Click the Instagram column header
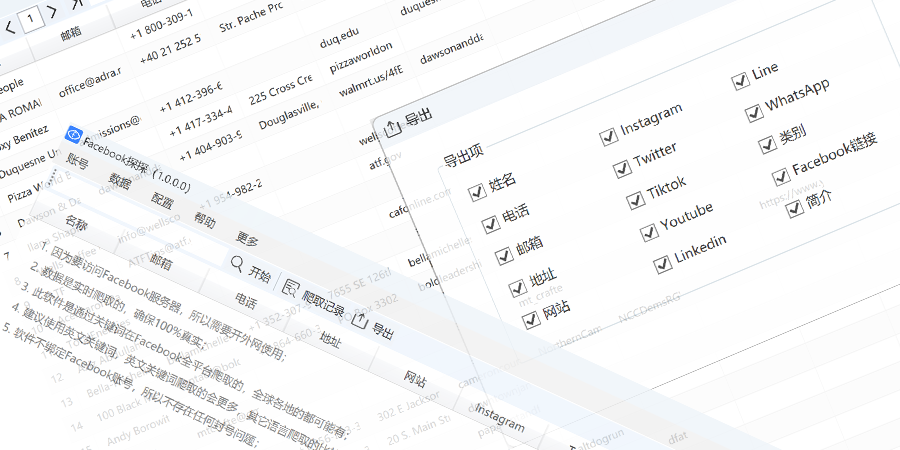Viewport: 900px width, 450px height. click(x=499, y=420)
